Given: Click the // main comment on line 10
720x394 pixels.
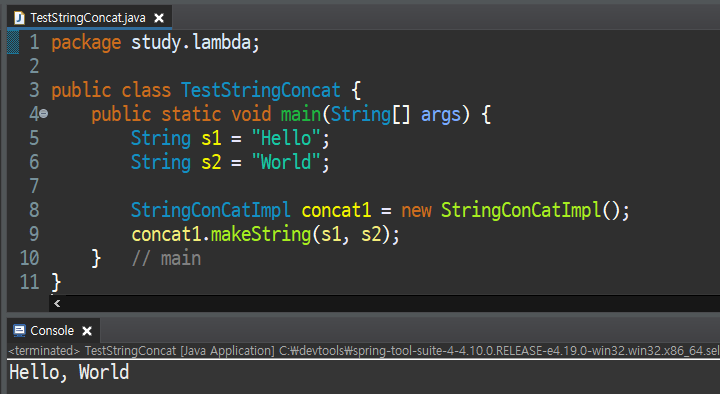Looking at the screenshot, I should [x=166, y=259].
